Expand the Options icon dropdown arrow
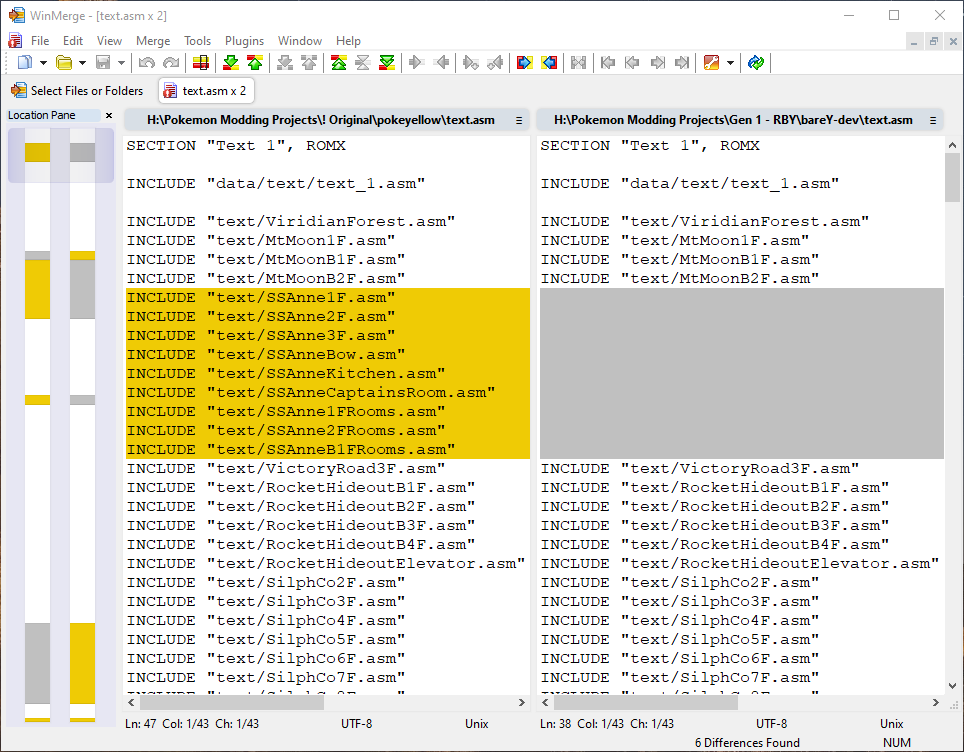The height and width of the screenshot is (752, 964). click(x=730, y=63)
